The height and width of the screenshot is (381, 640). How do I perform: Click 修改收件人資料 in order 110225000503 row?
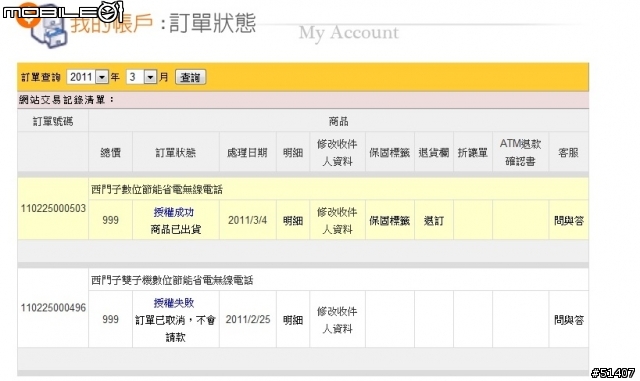pos(337,221)
